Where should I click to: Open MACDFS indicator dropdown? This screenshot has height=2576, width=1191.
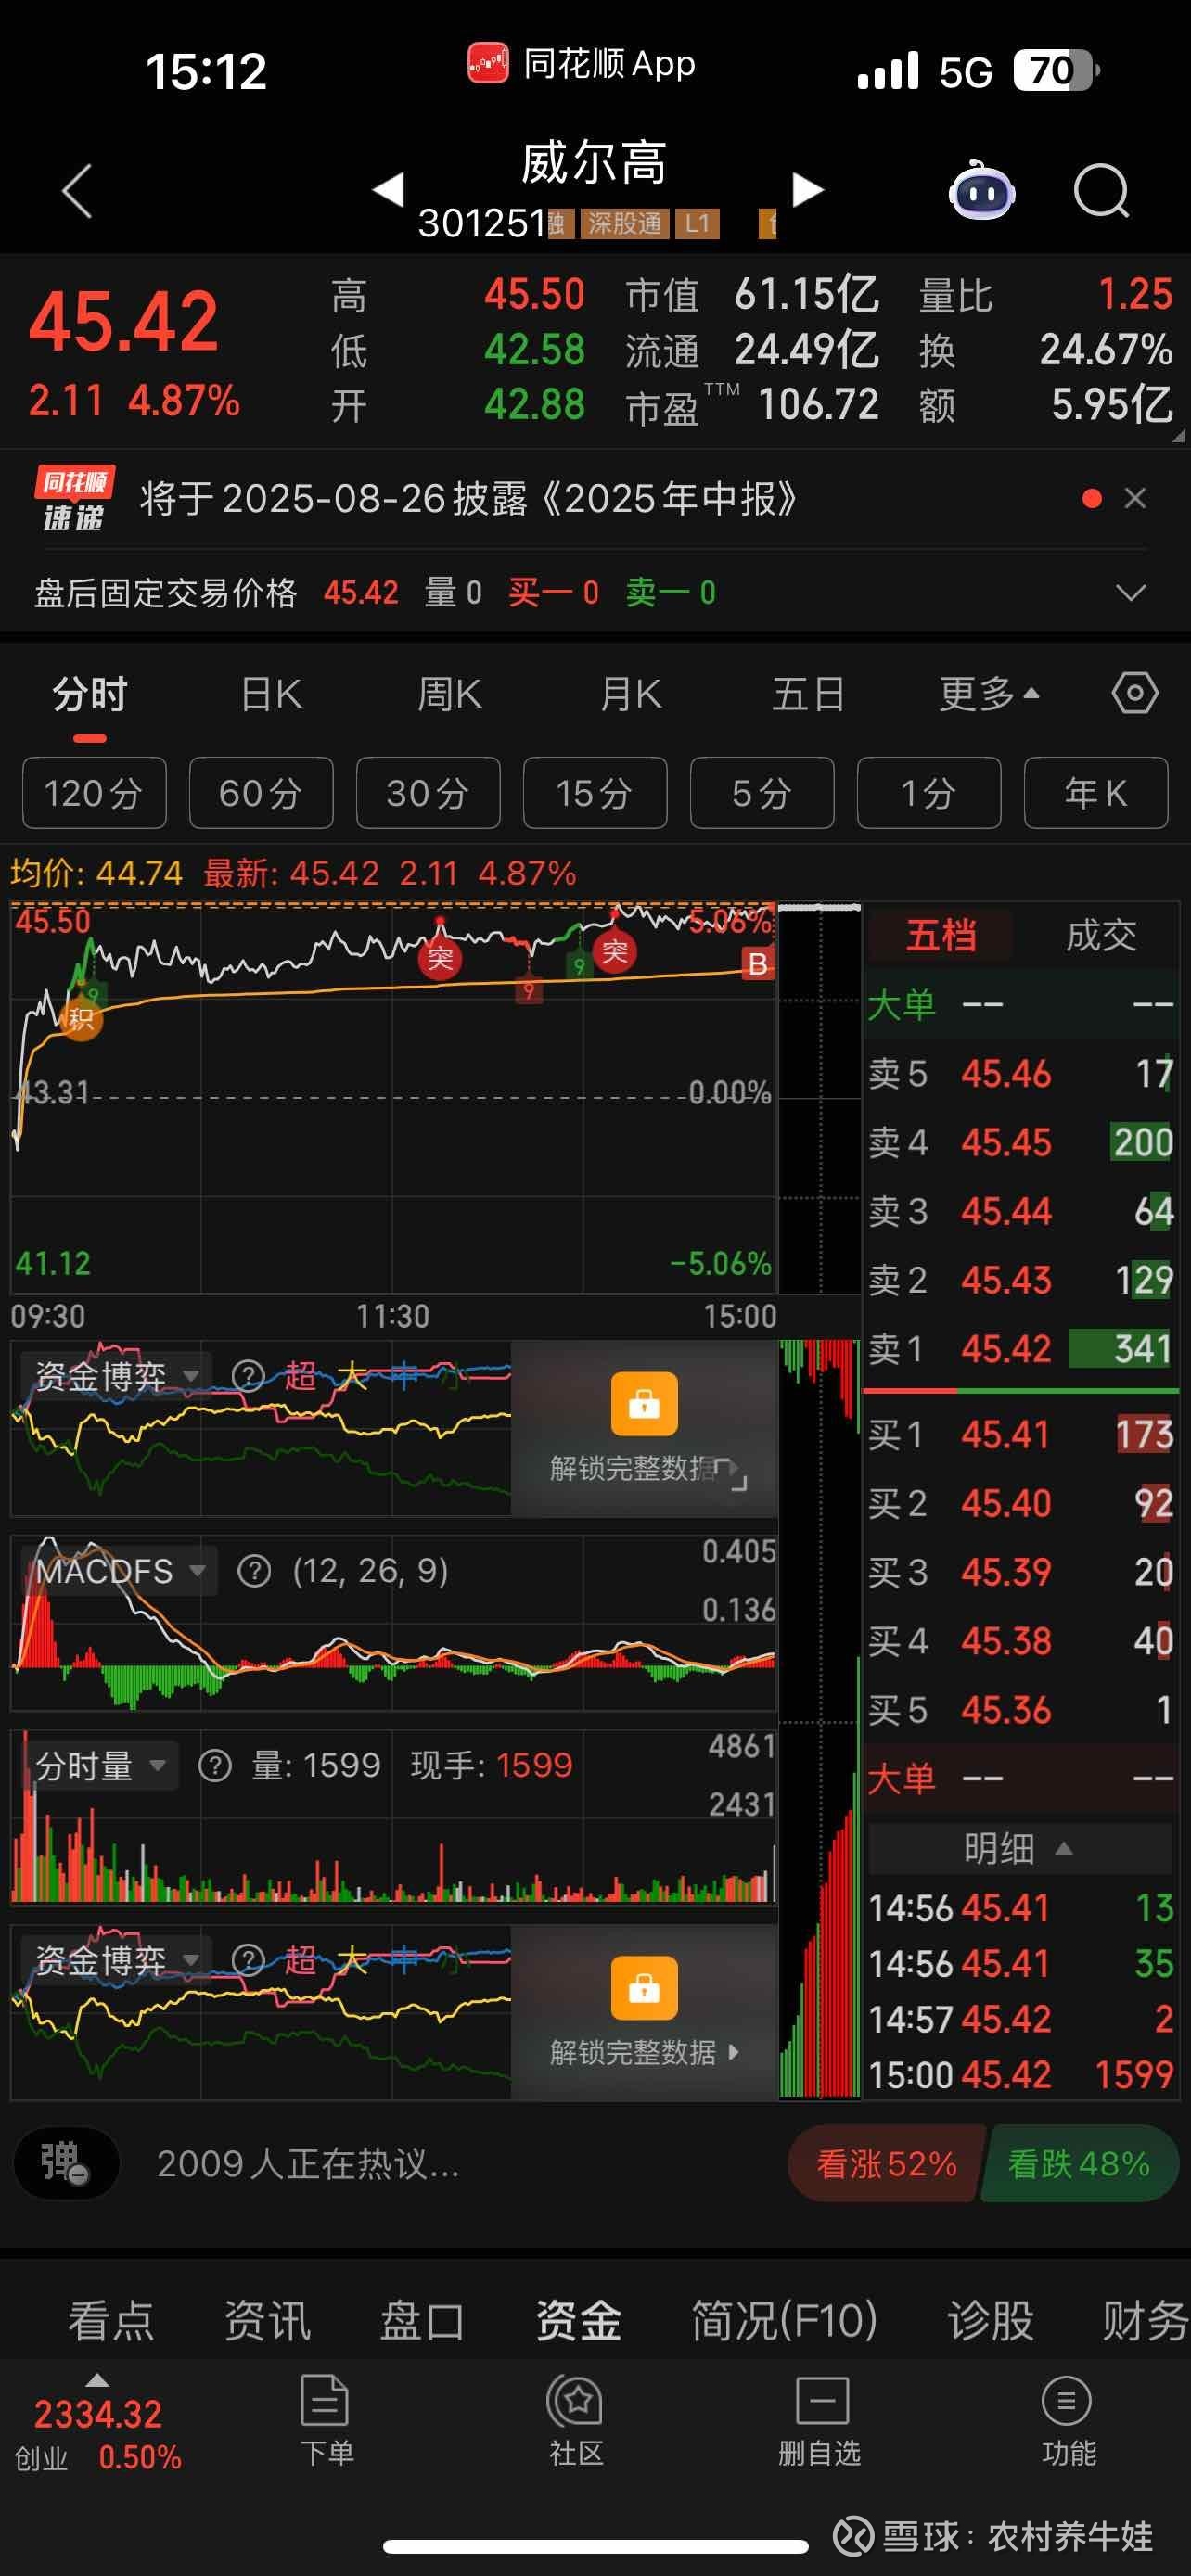[x=120, y=1571]
